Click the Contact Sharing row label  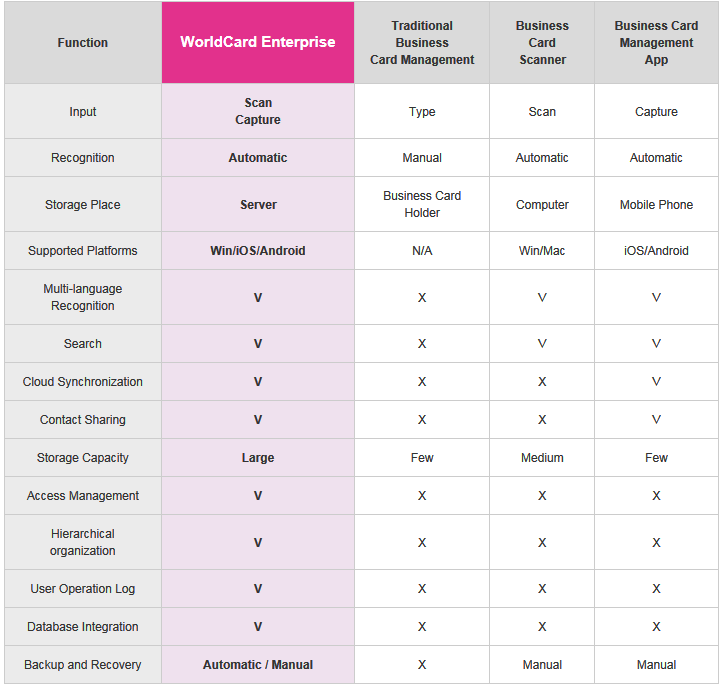(83, 420)
